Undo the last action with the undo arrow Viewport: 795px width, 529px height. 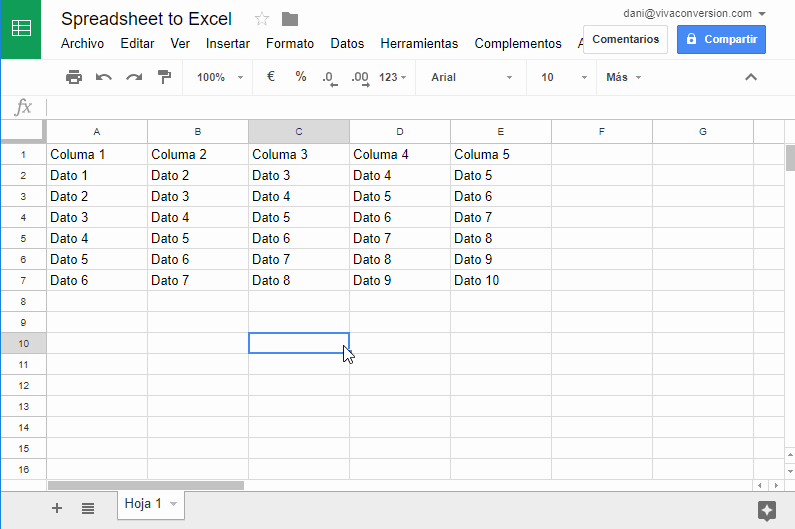click(103, 77)
